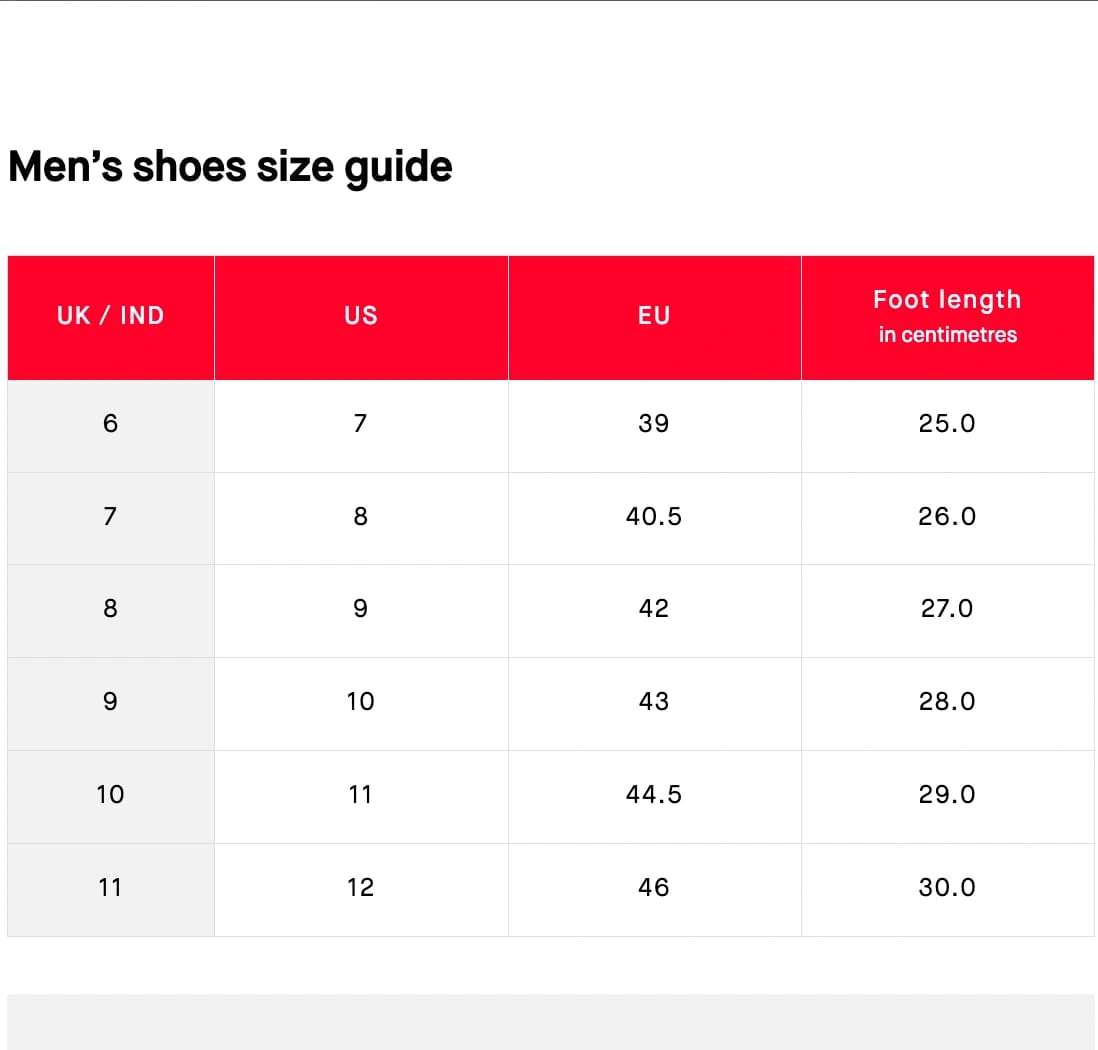The height and width of the screenshot is (1050, 1098).
Task: Click EU size 44.5 cell
Action: [x=655, y=797]
